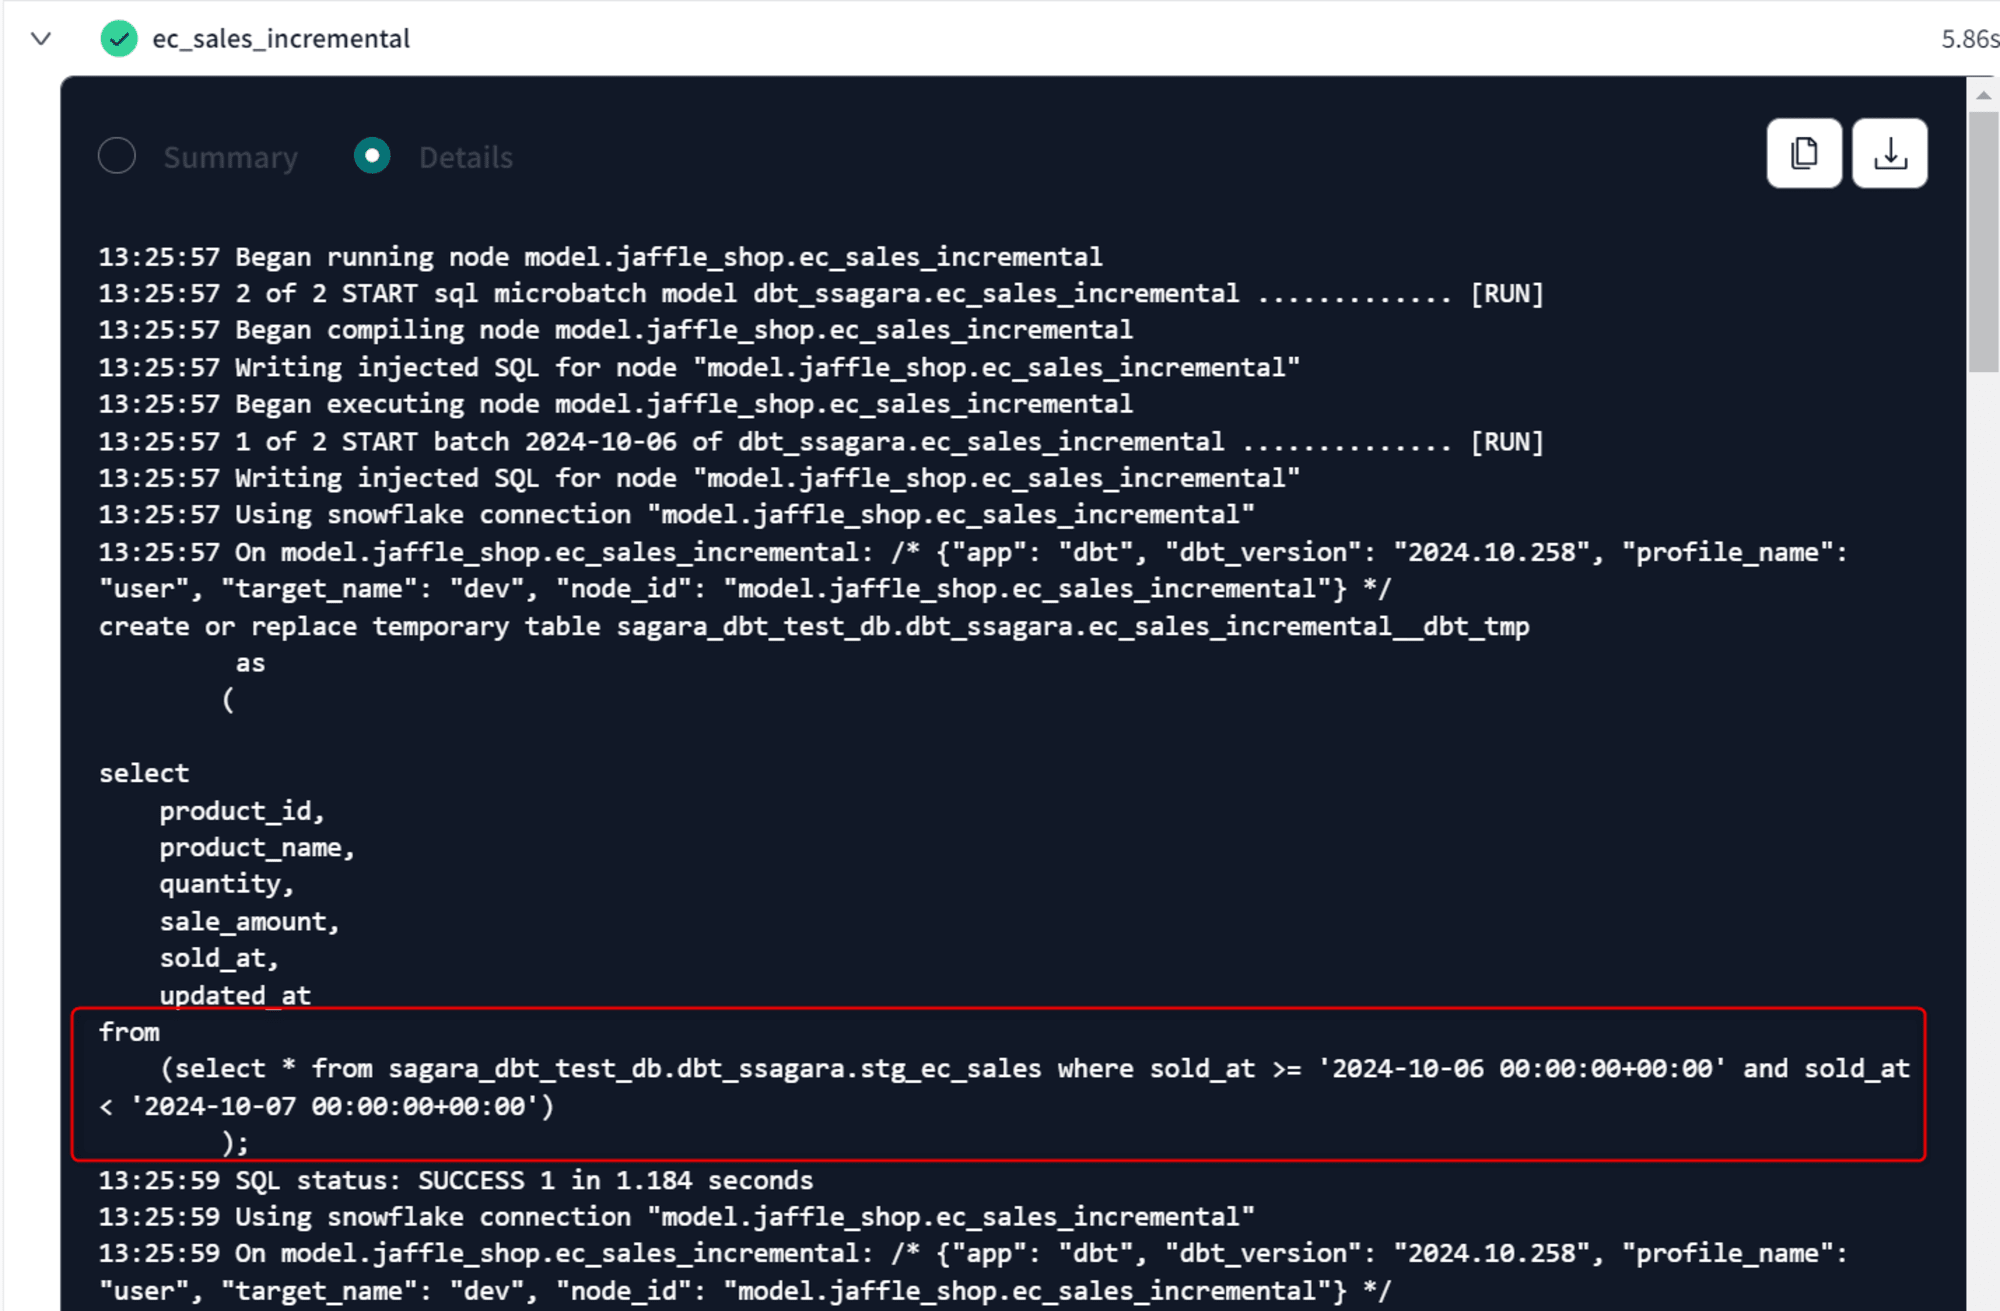Click the 'select' keyword line
Screen dimensions: 2000x1311
click(144, 774)
